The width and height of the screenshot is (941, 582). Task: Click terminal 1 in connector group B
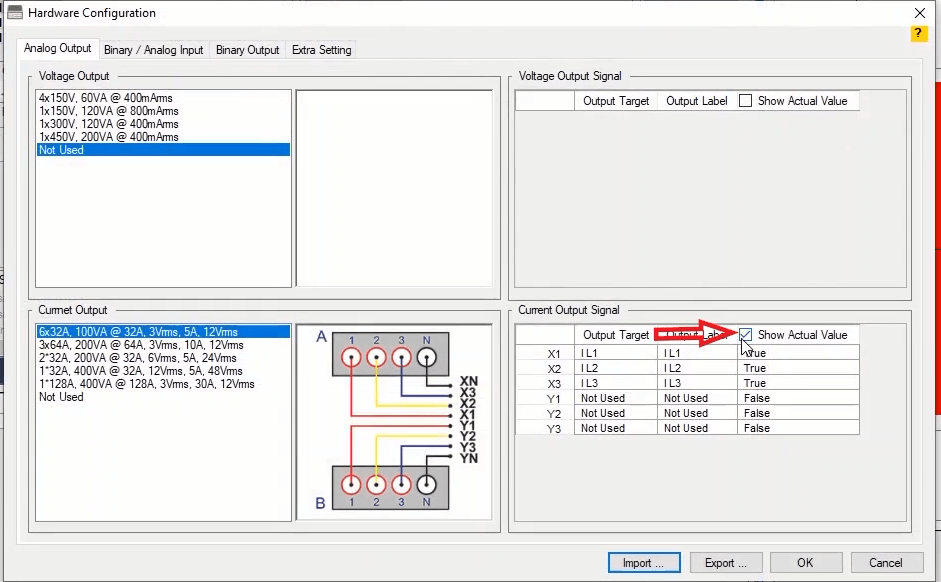(351, 485)
